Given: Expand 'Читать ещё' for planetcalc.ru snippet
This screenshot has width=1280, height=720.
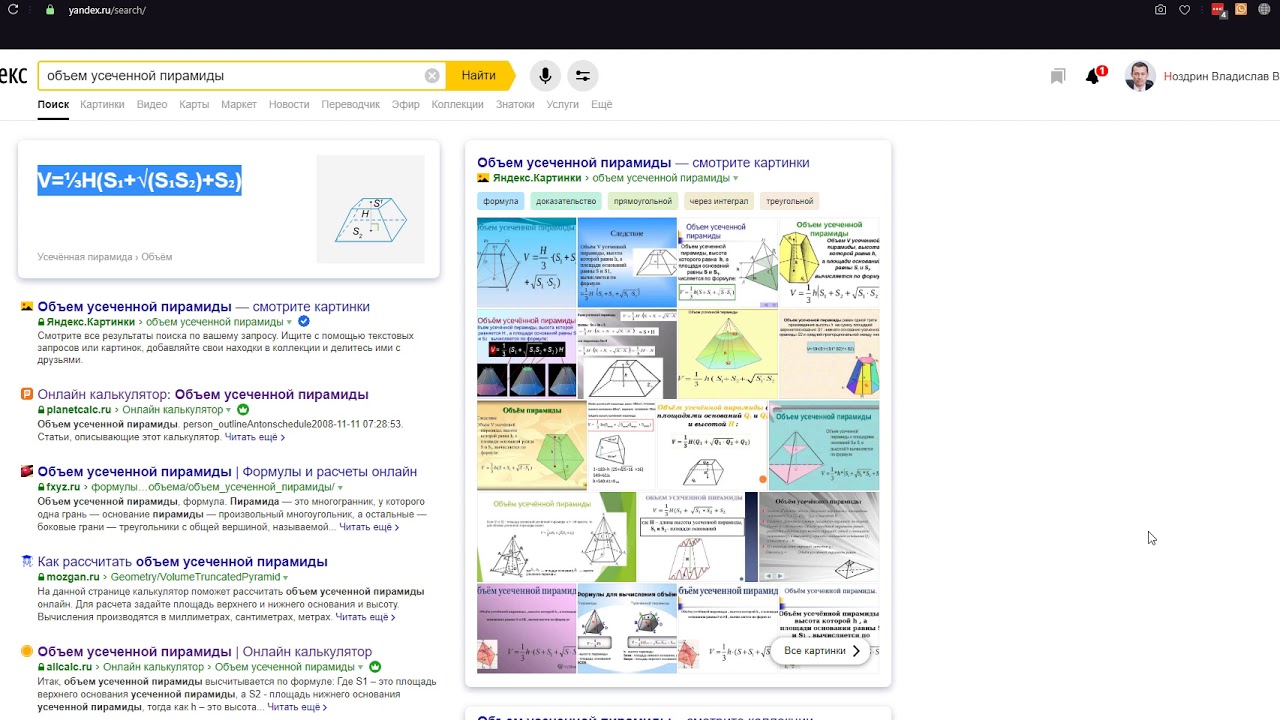Looking at the screenshot, I should coord(255,437).
